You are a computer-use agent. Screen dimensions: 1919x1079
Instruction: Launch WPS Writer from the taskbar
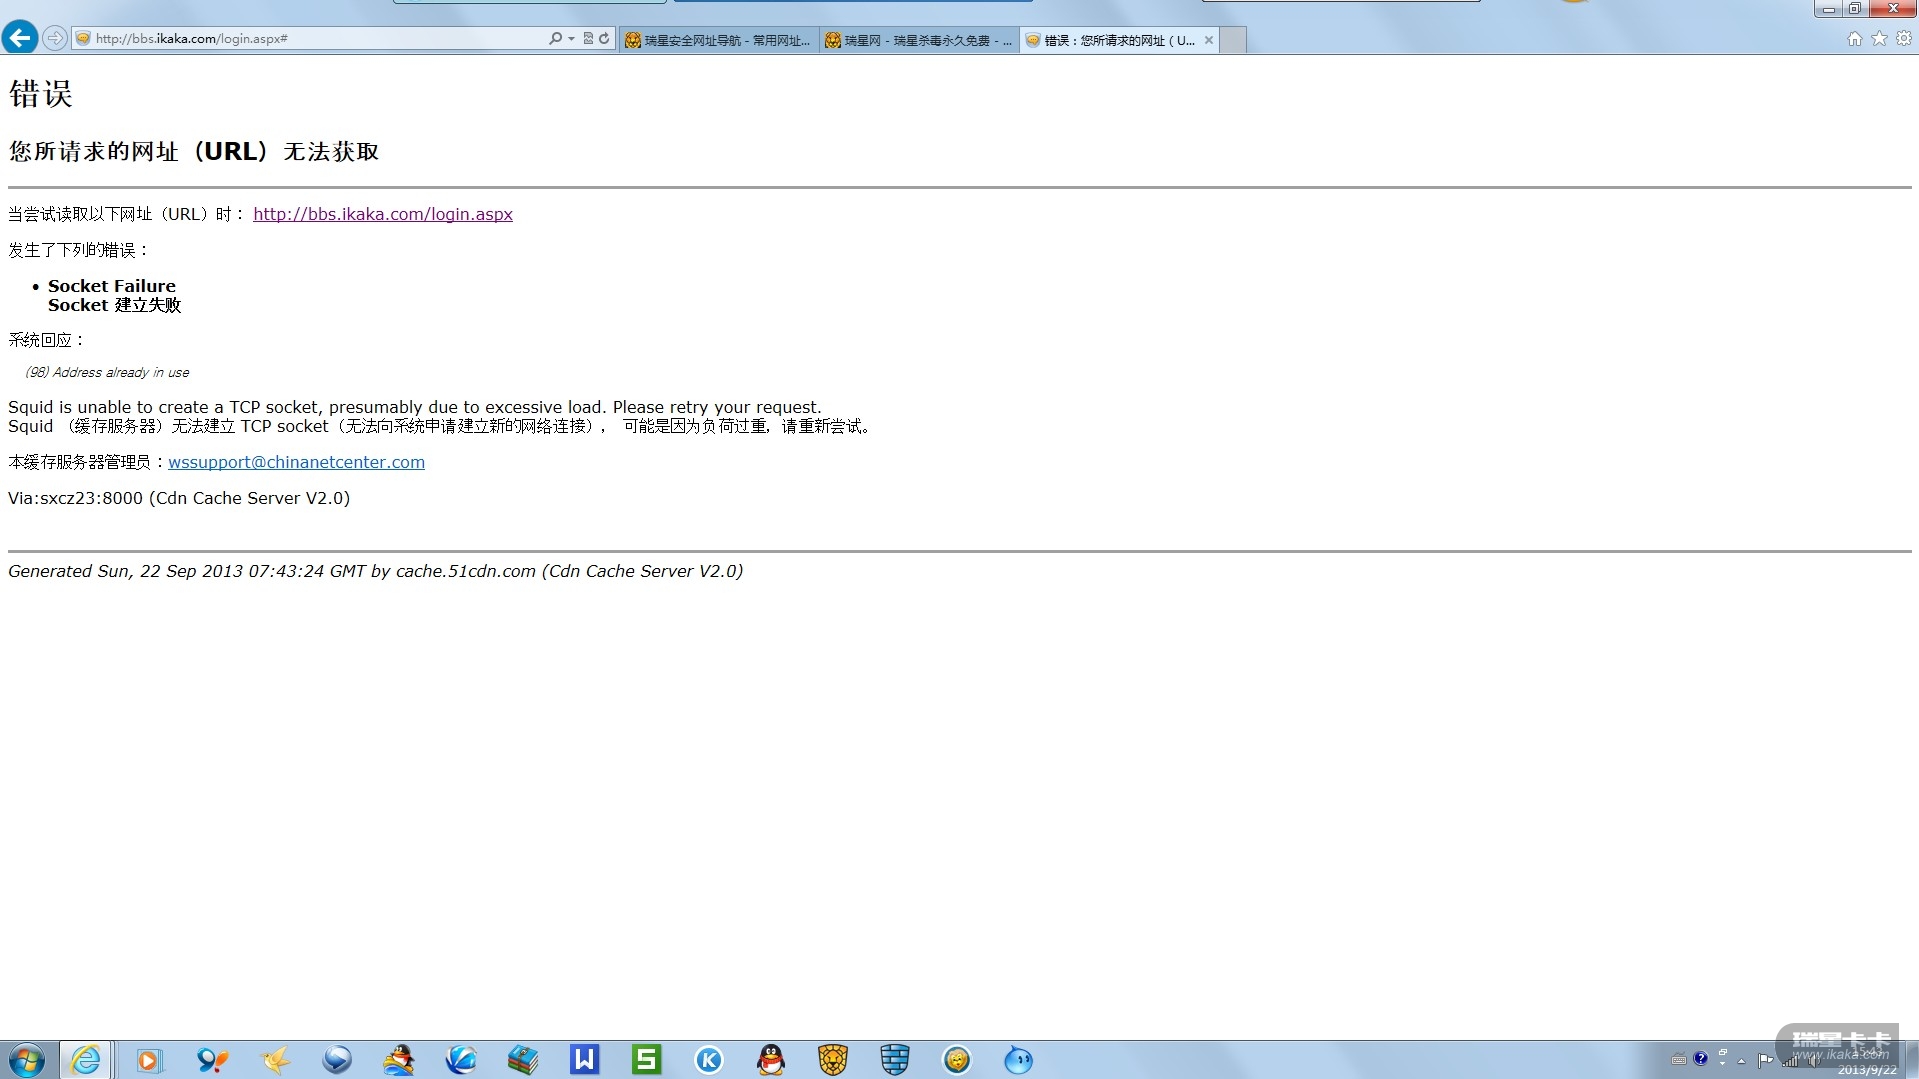click(585, 1060)
